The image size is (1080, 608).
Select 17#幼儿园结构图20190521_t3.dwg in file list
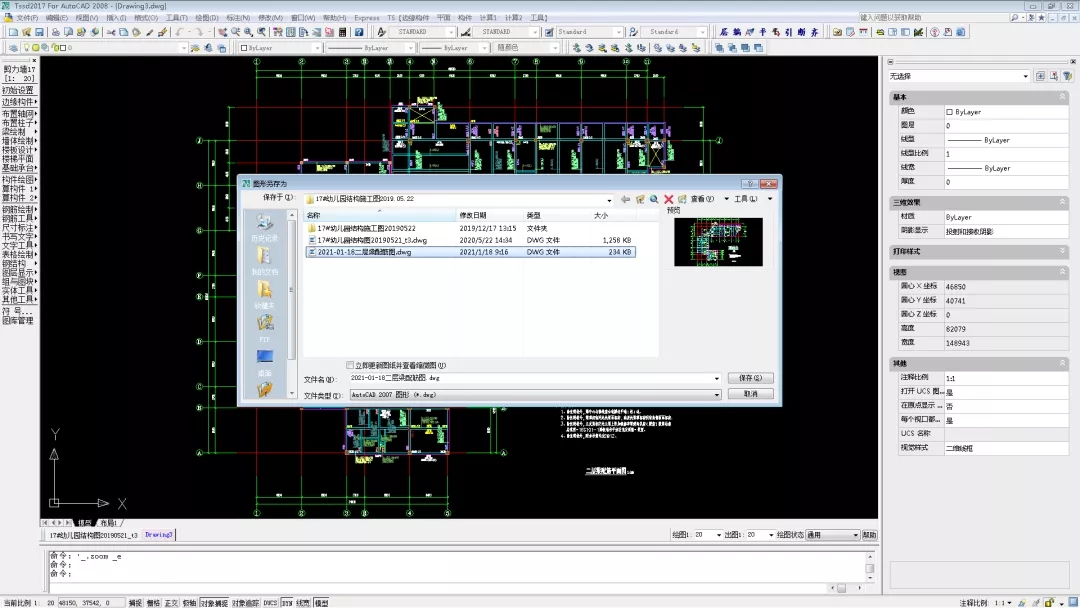click(372, 240)
